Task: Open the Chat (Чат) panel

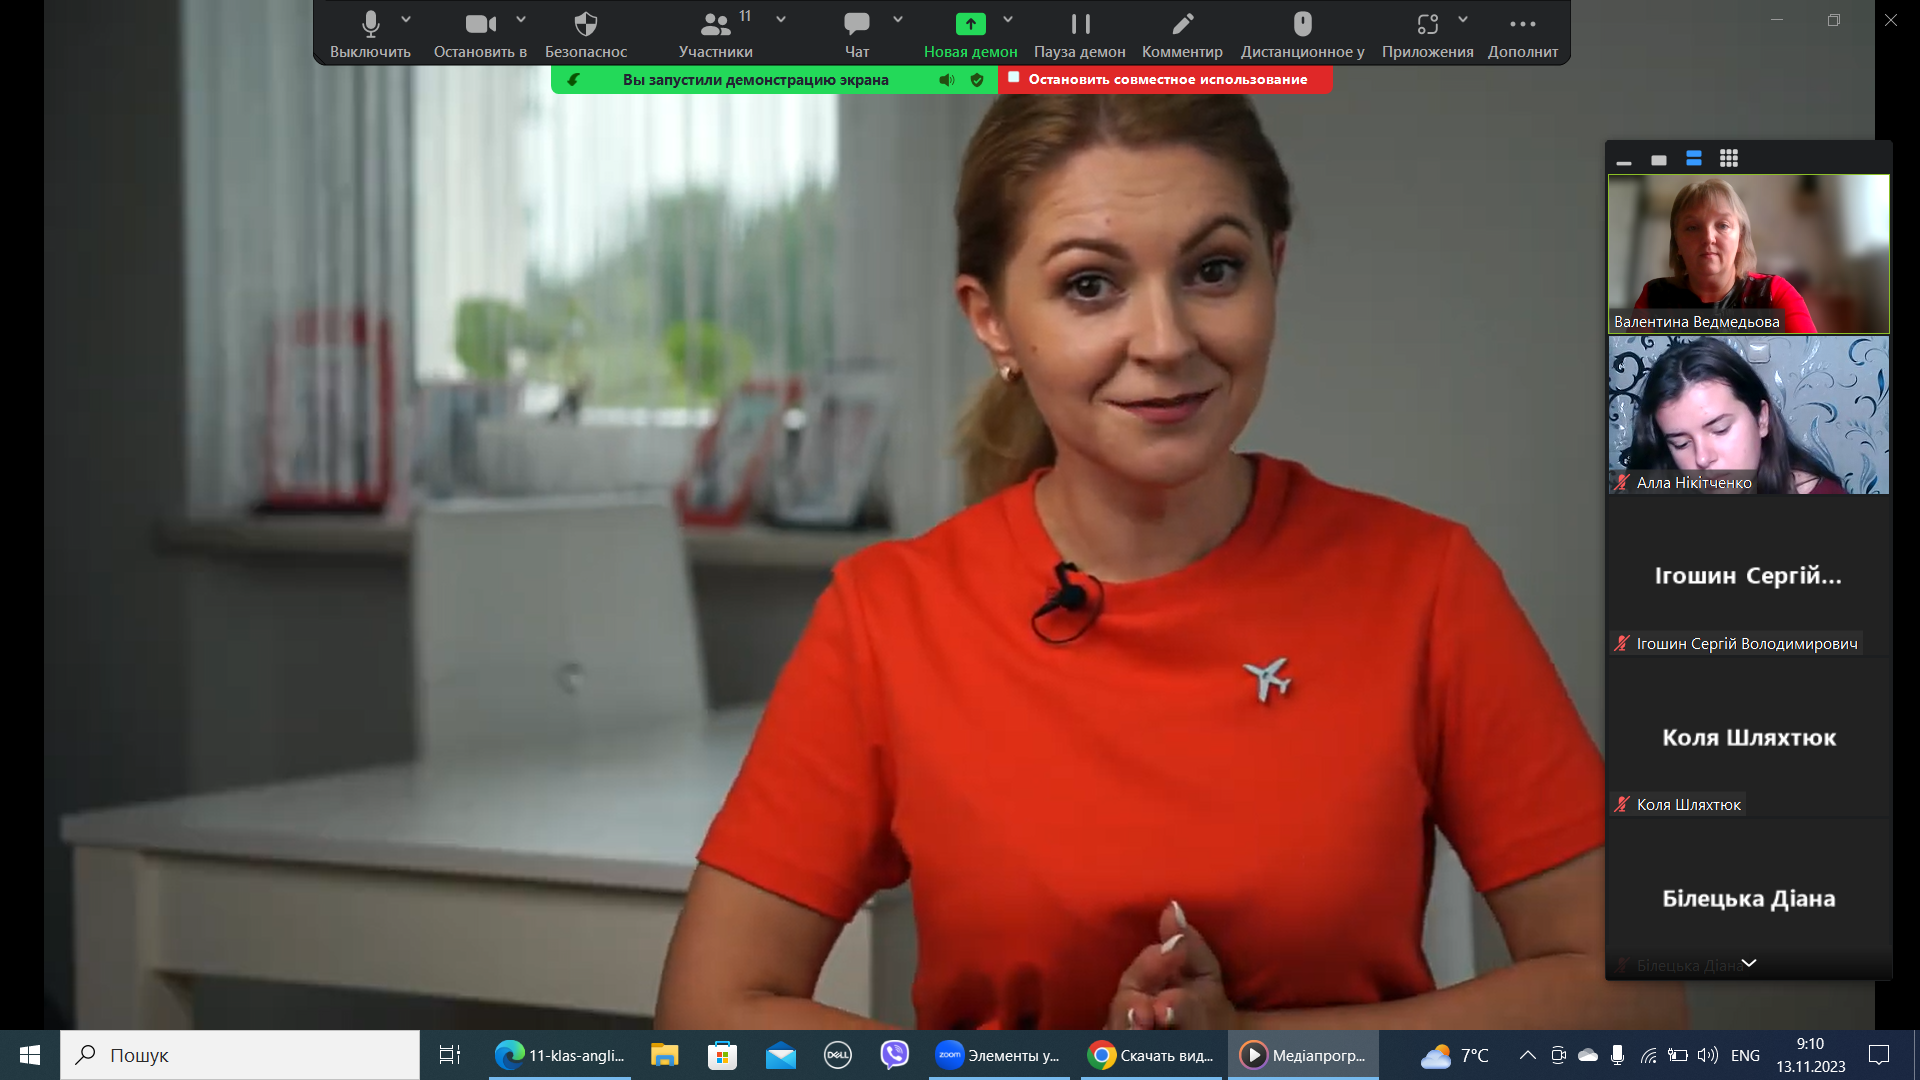Action: 856,24
